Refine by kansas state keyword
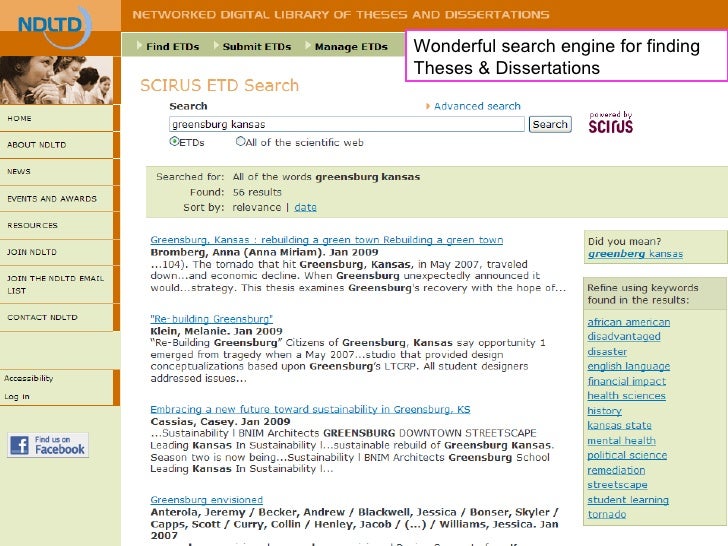The image size is (728, 546). [619, 425]
